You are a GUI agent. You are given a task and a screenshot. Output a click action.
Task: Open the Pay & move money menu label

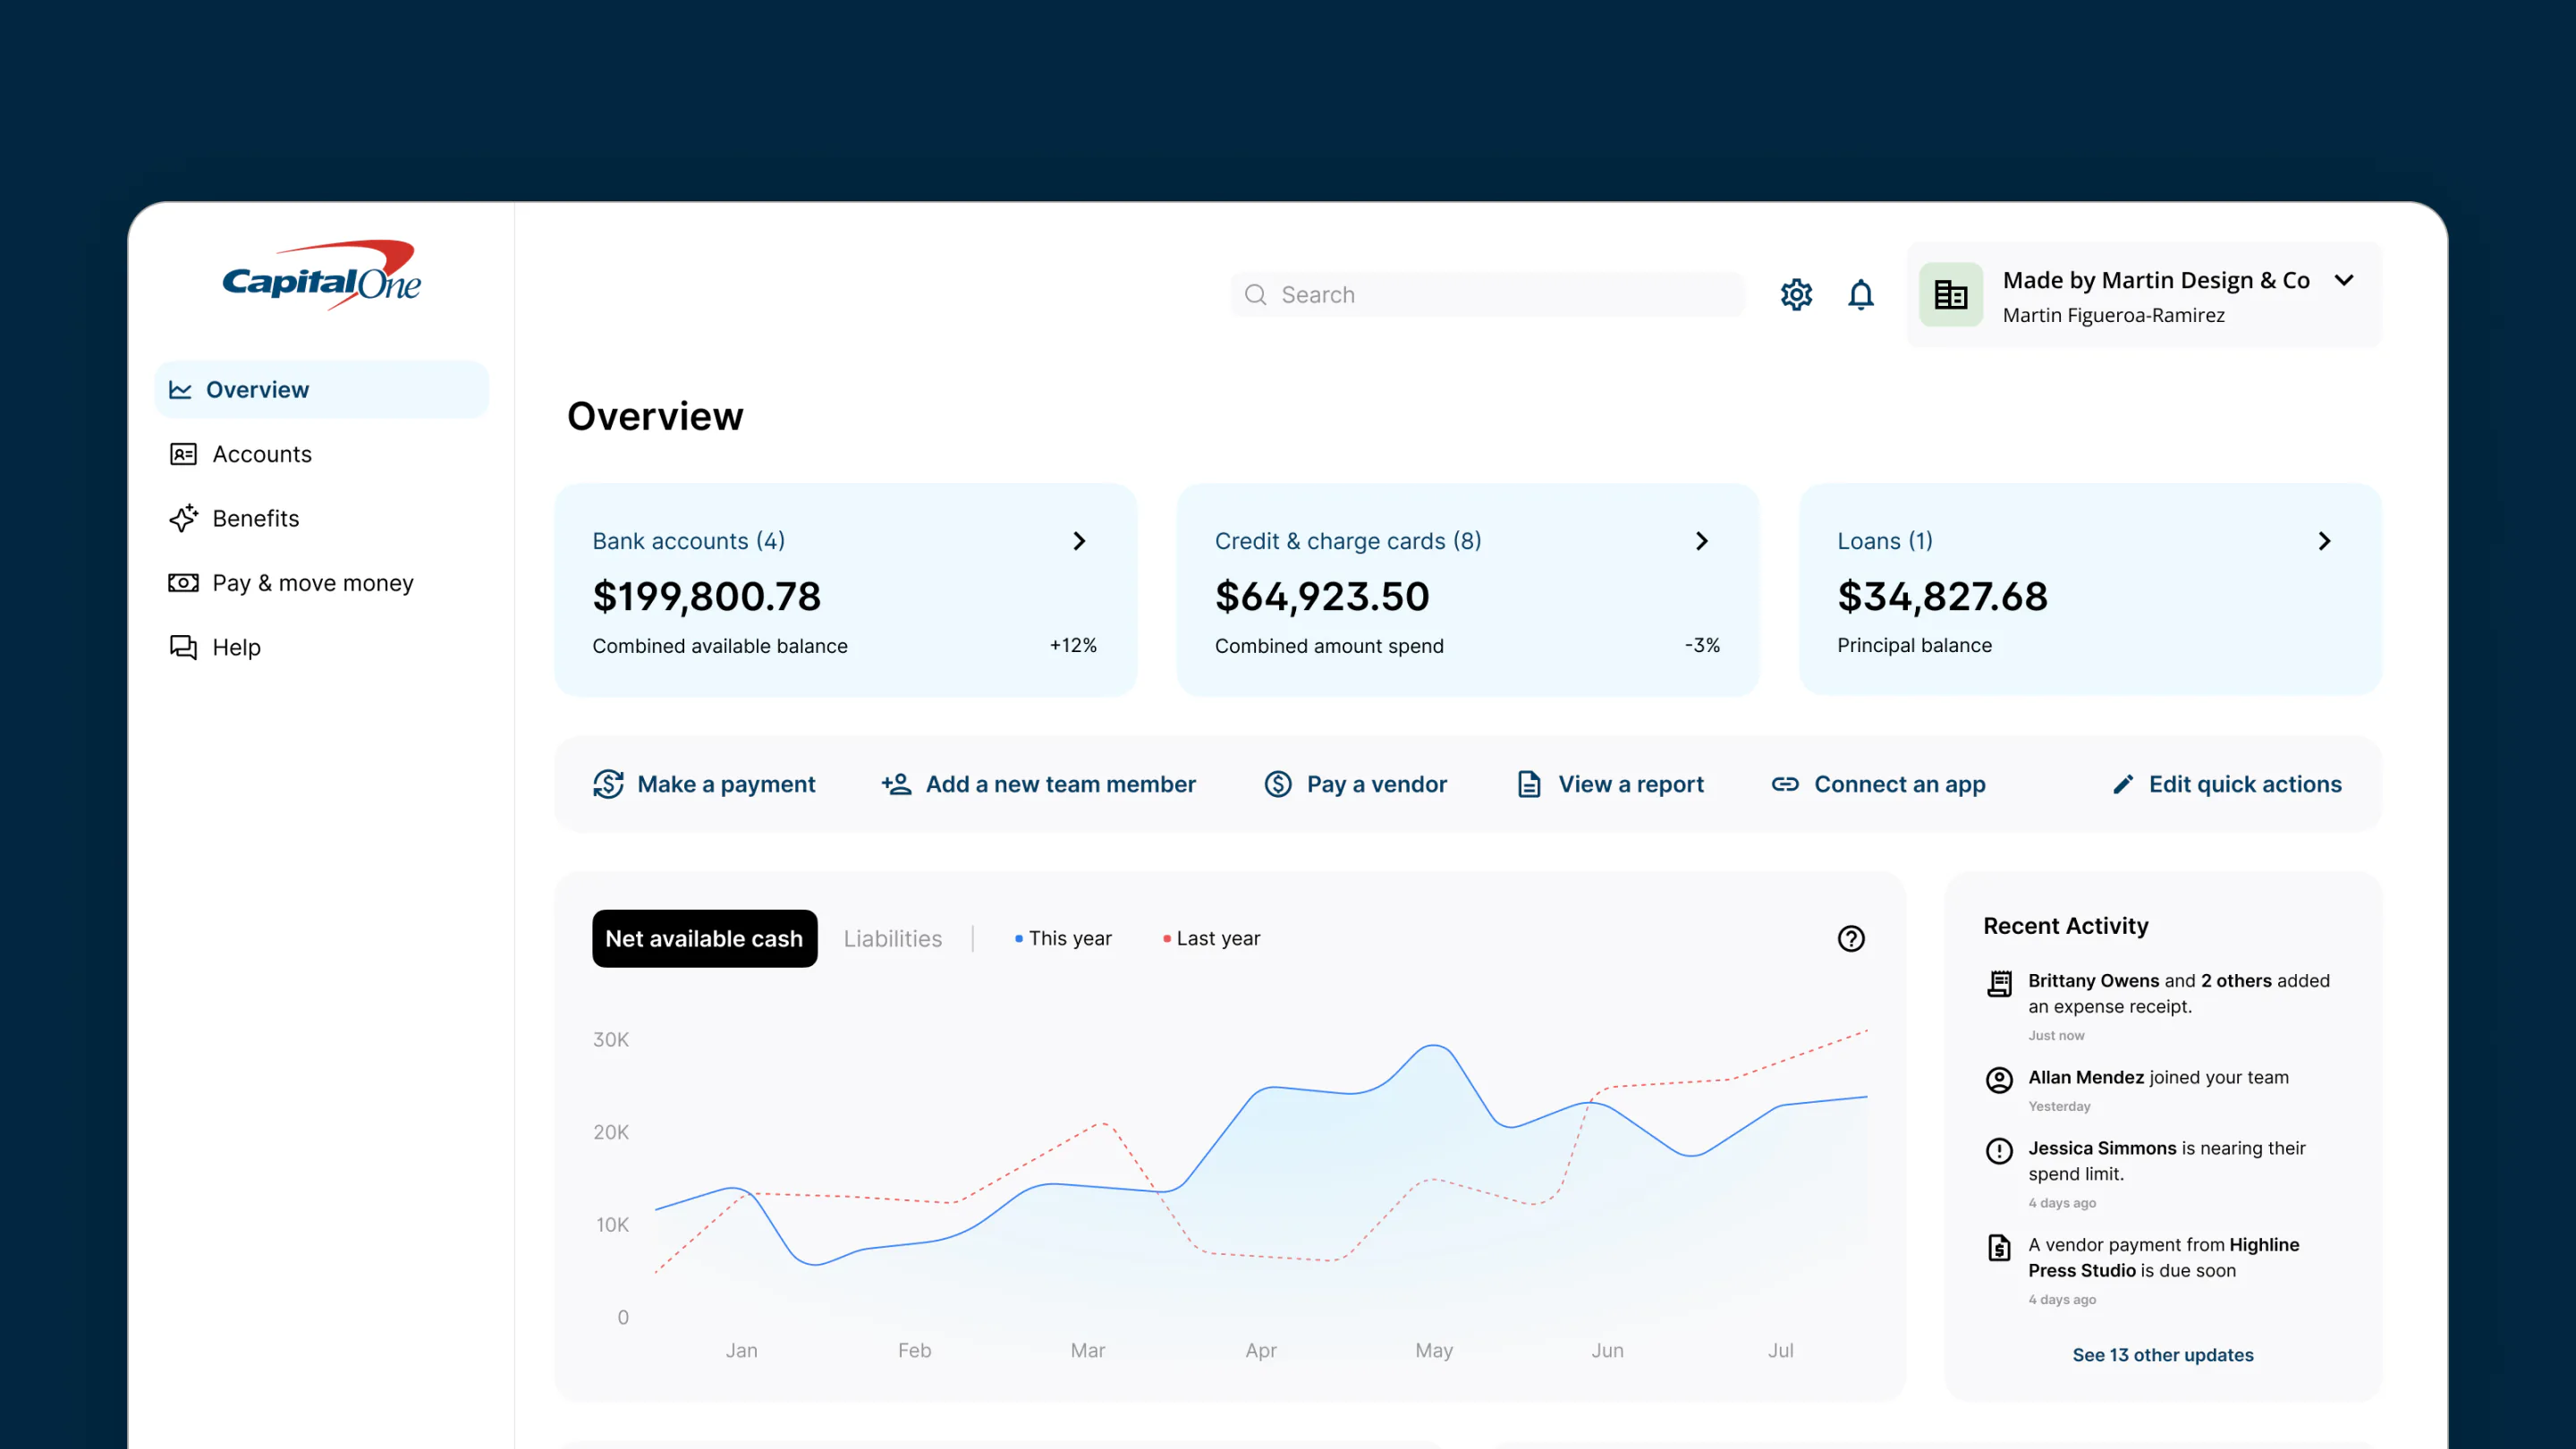point(313,582)
